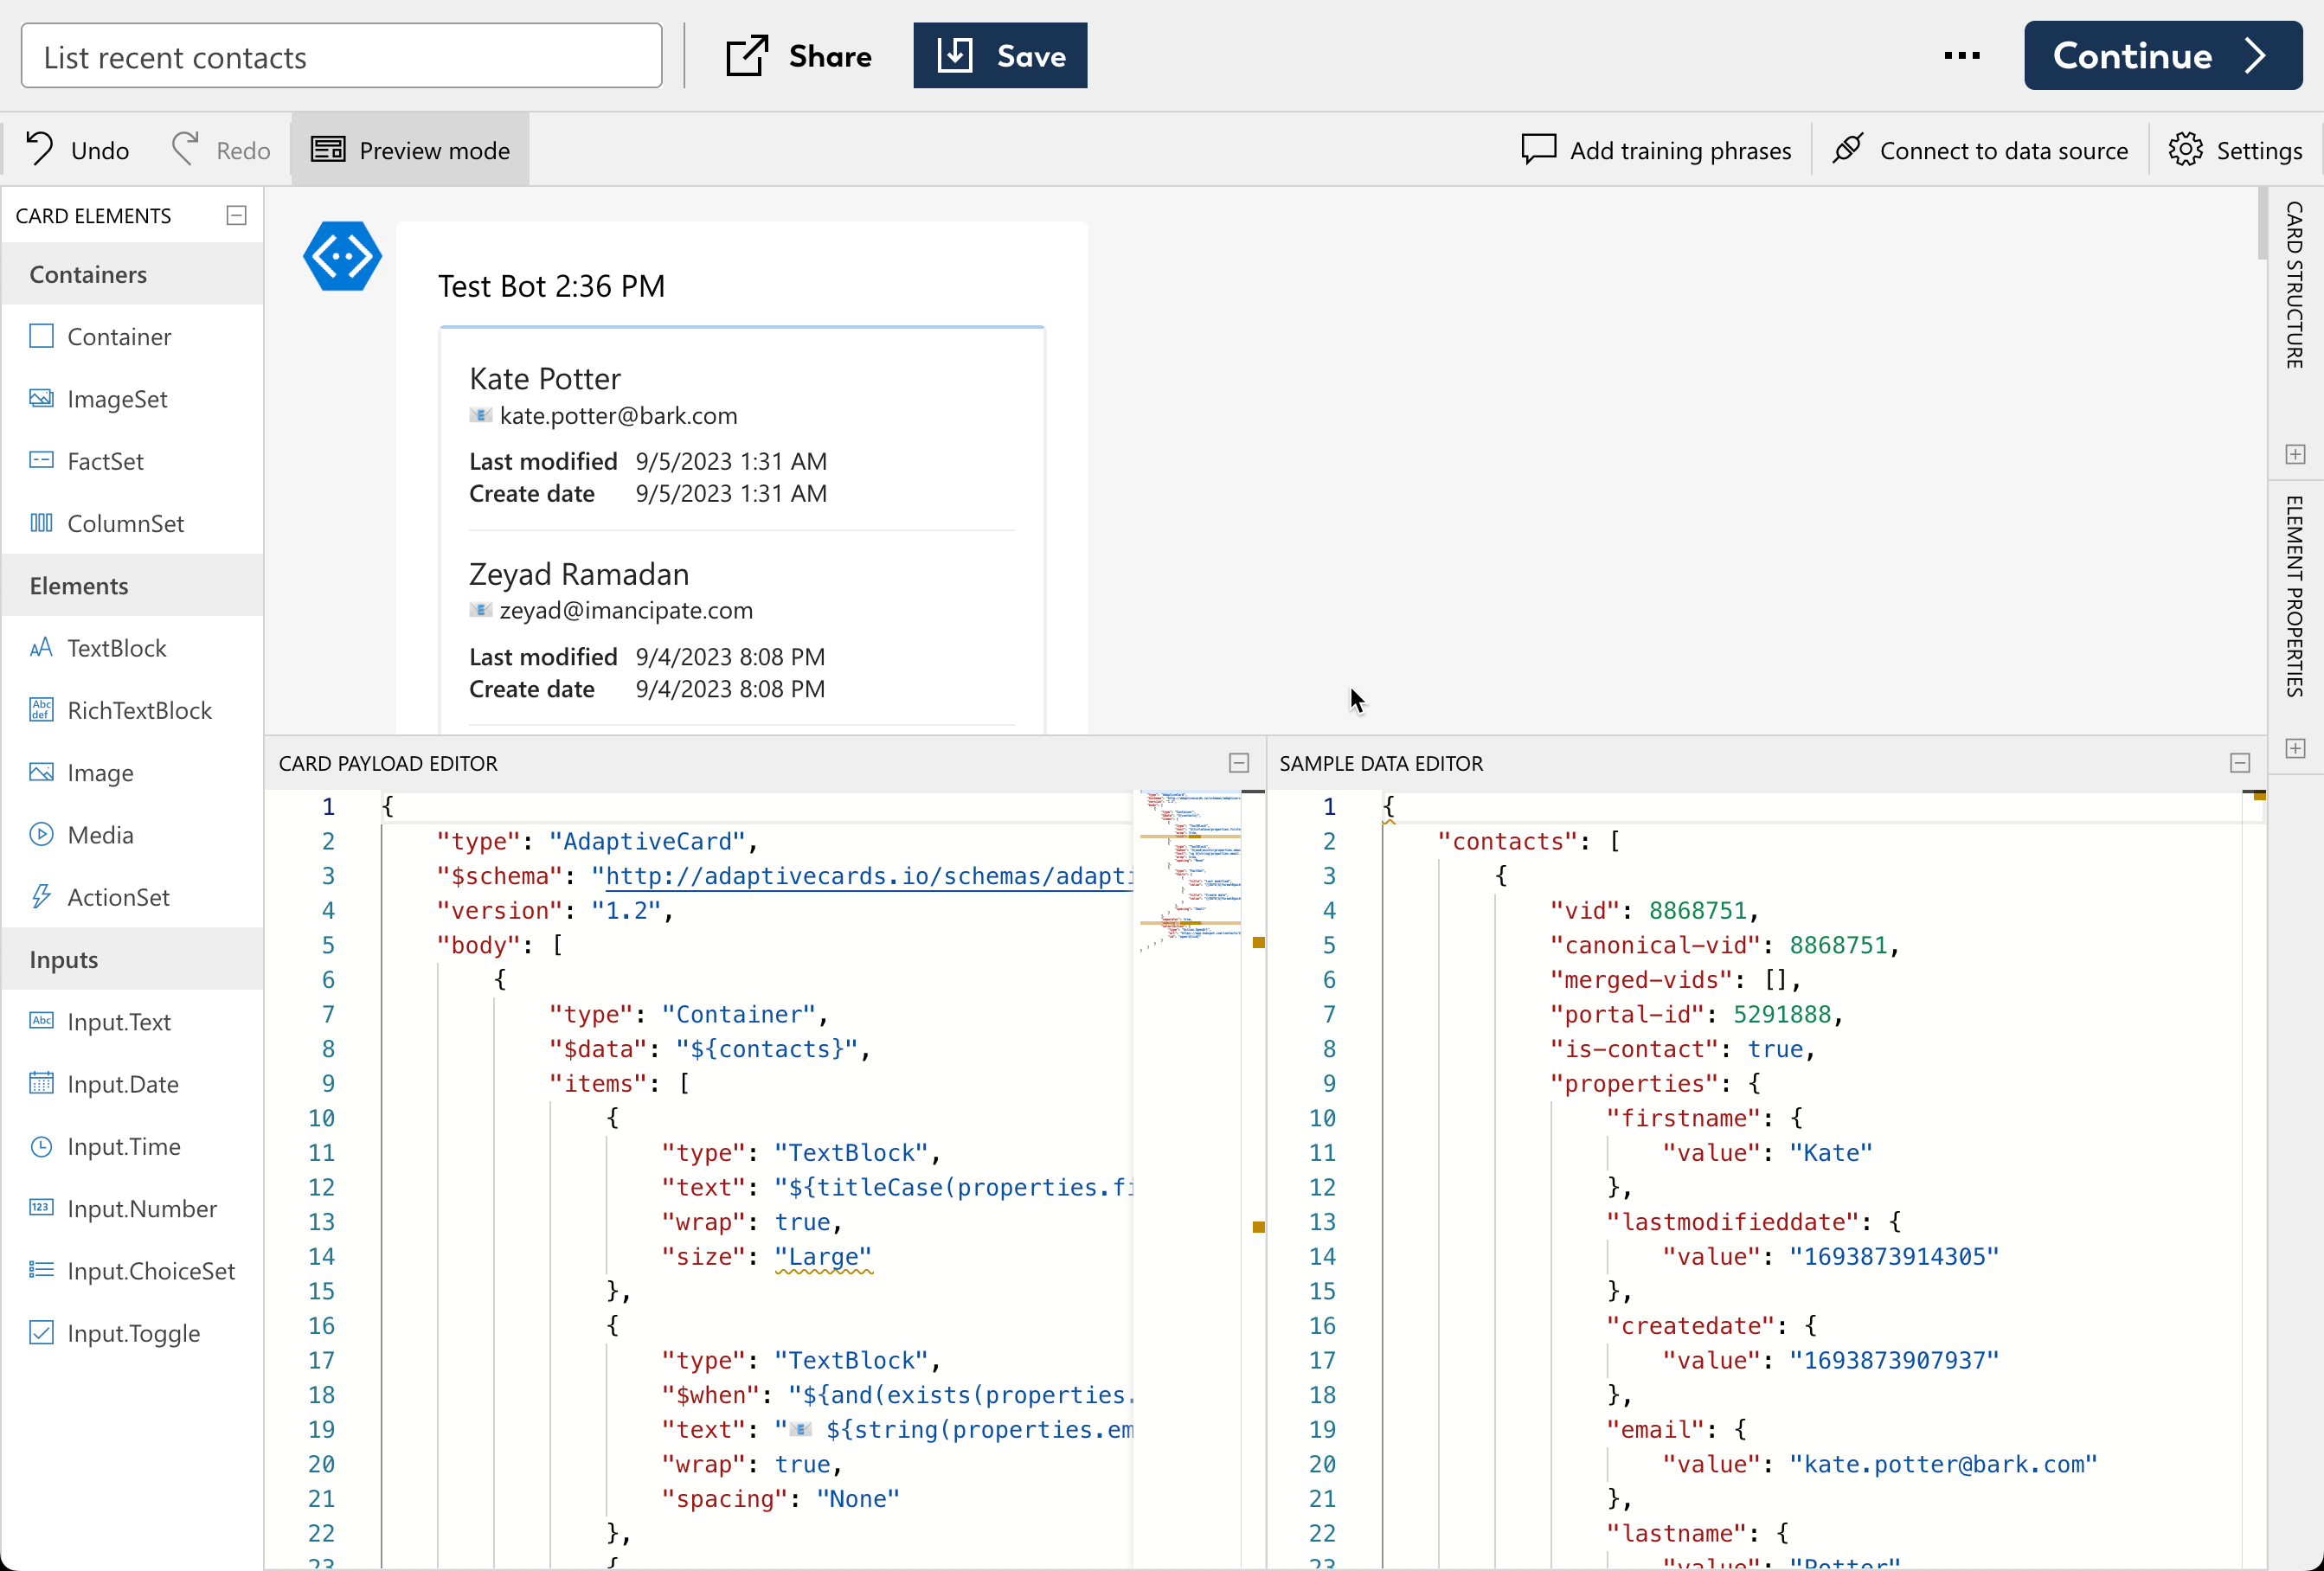Viewport: 2324px width, 1571px height.
Task: Click the Inputs section header
Action: coord(132,959)
